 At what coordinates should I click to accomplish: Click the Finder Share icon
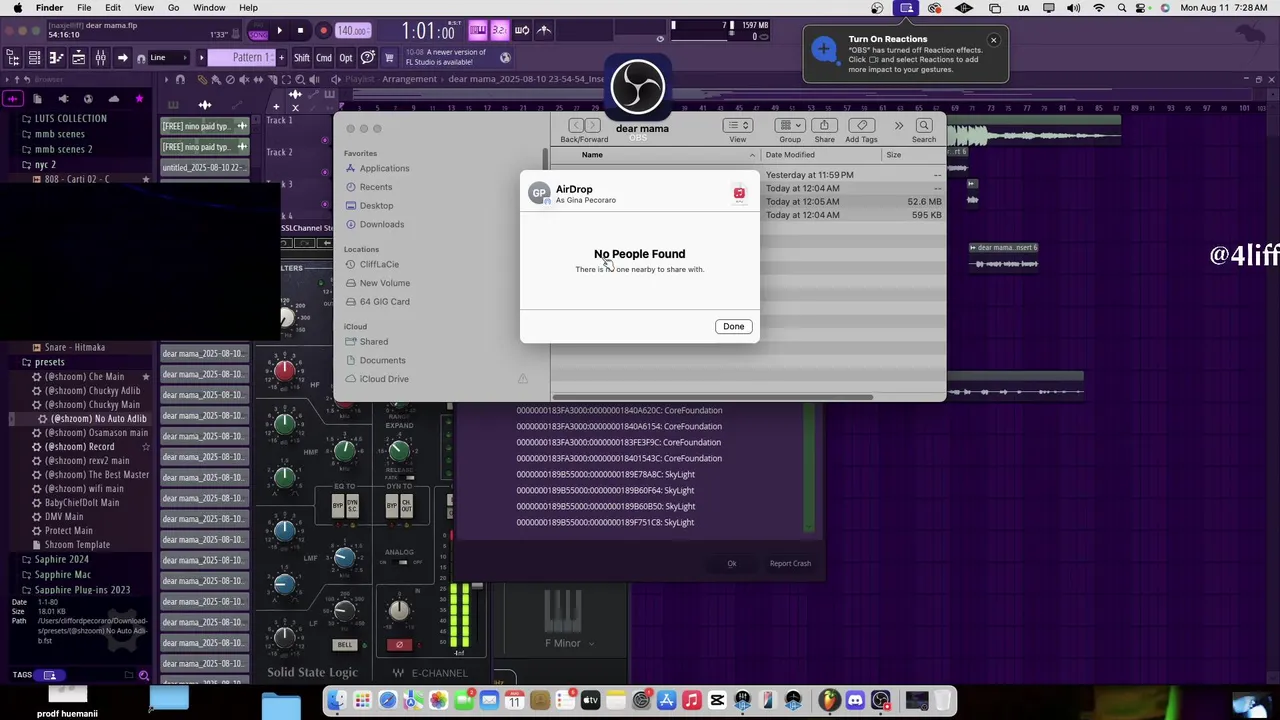coord(824,125)
